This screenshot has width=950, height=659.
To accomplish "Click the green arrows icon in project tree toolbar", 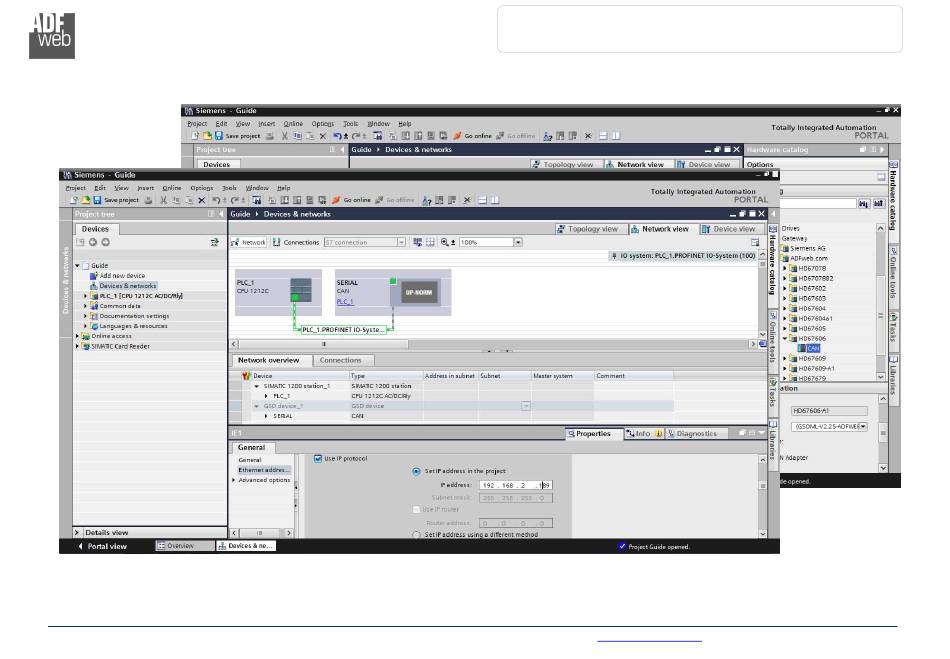I will coord(214,242).
